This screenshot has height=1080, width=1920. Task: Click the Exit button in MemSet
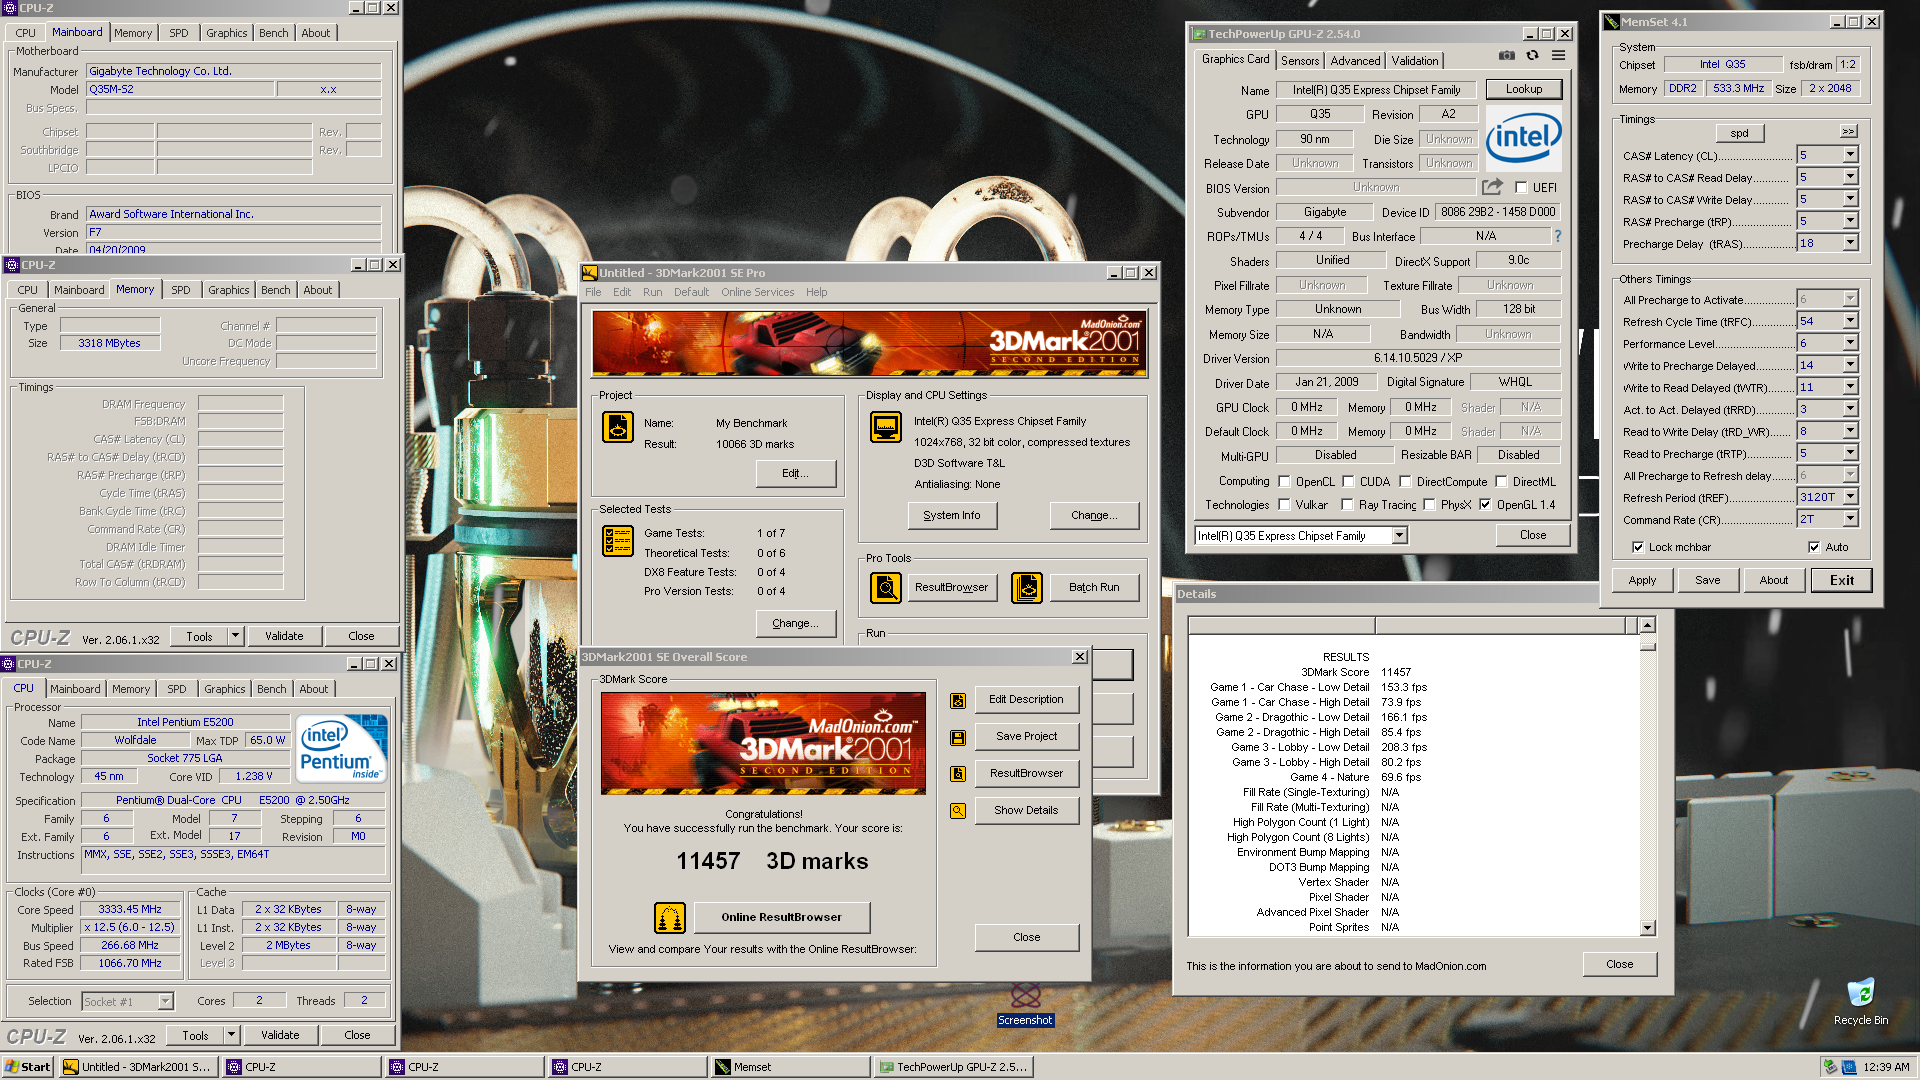click(x=1842, y=580)
